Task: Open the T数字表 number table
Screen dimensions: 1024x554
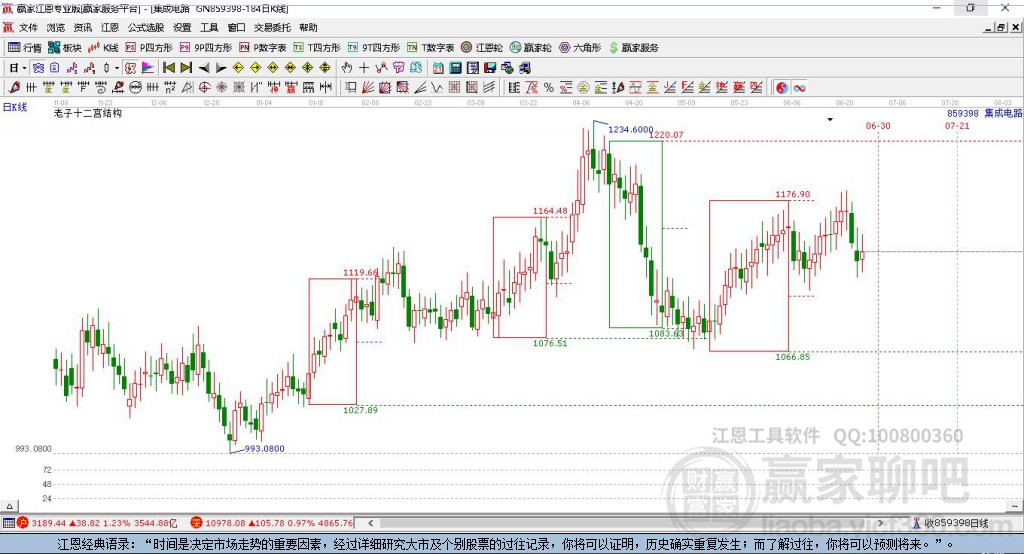Action: pyautogui.click(x=430, y=48)
